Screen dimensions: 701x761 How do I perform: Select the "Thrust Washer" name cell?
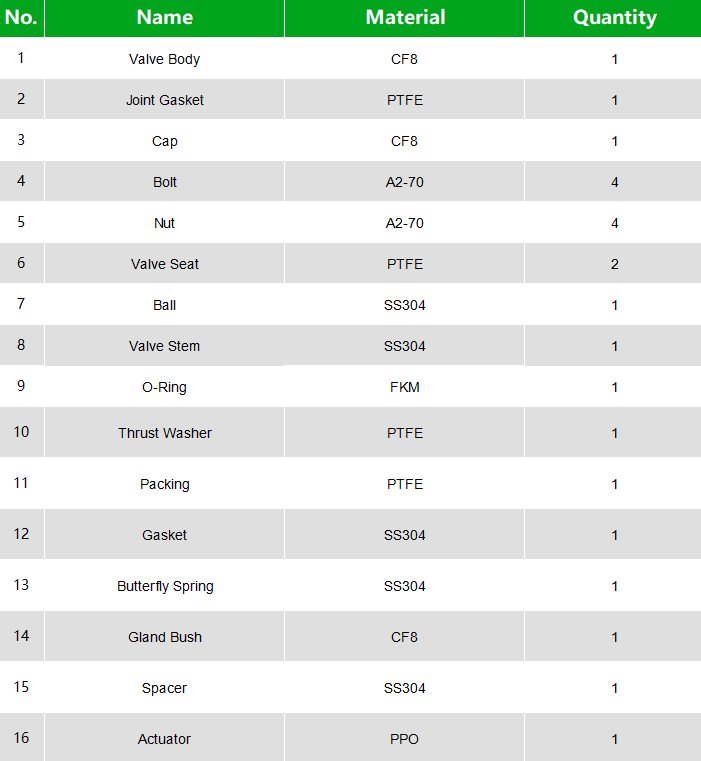click(164, 433)
